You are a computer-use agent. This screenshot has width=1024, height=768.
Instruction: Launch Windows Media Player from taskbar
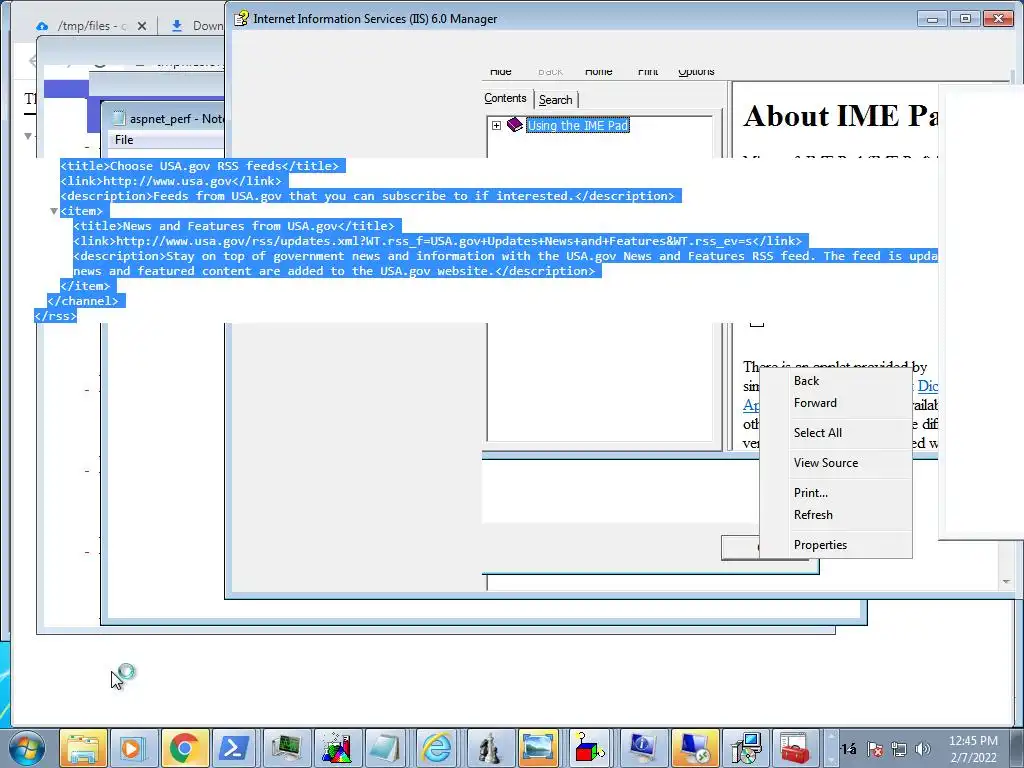point(134,748)
